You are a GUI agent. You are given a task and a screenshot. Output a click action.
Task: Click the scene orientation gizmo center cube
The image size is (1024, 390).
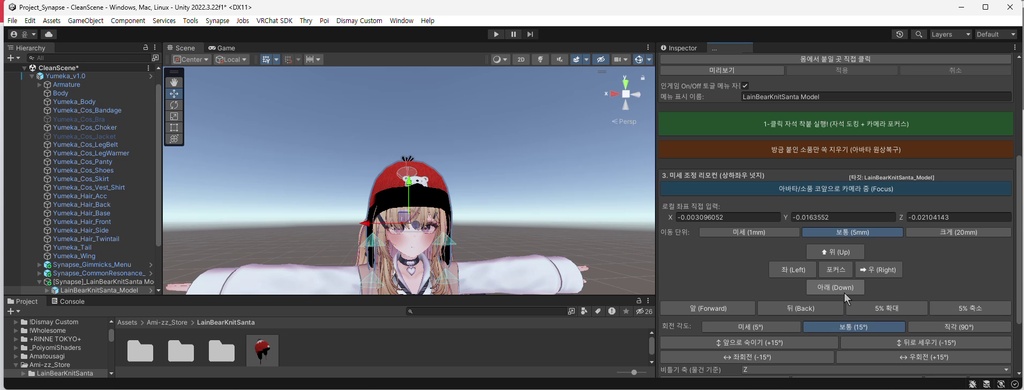[x=626, y=94]
